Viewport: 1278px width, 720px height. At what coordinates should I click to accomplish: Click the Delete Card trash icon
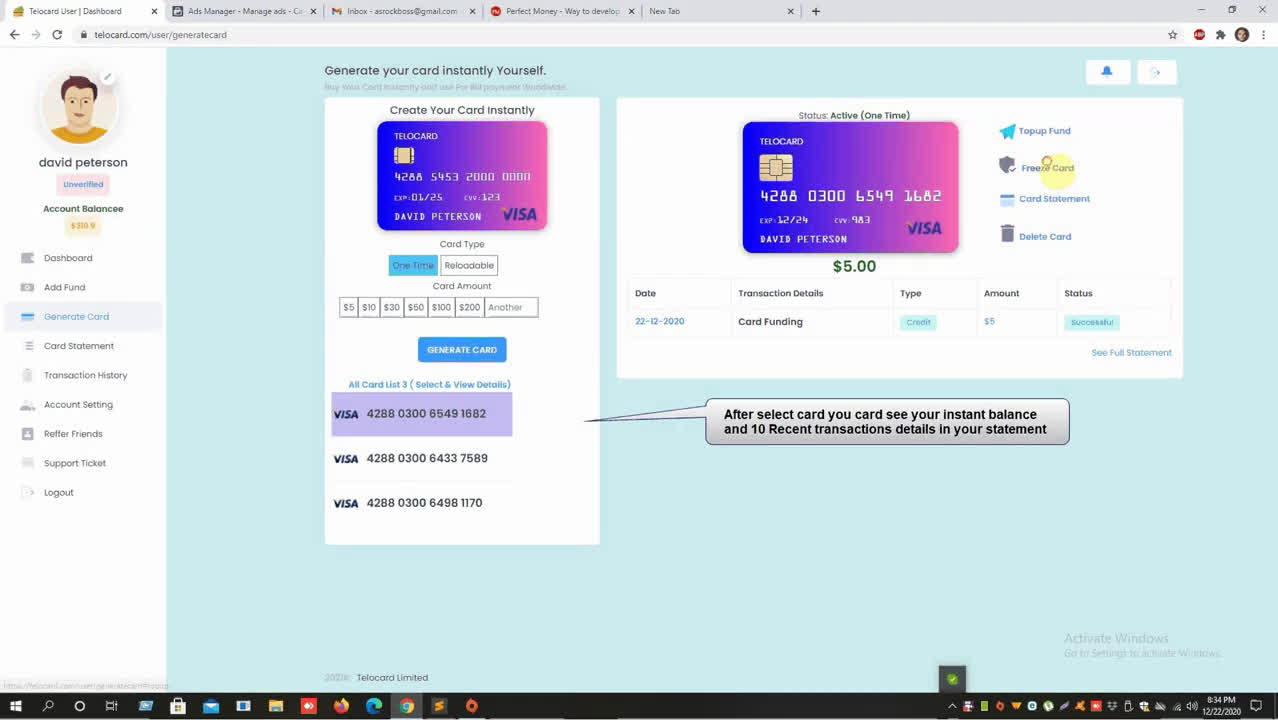[x=1007, y=234]
